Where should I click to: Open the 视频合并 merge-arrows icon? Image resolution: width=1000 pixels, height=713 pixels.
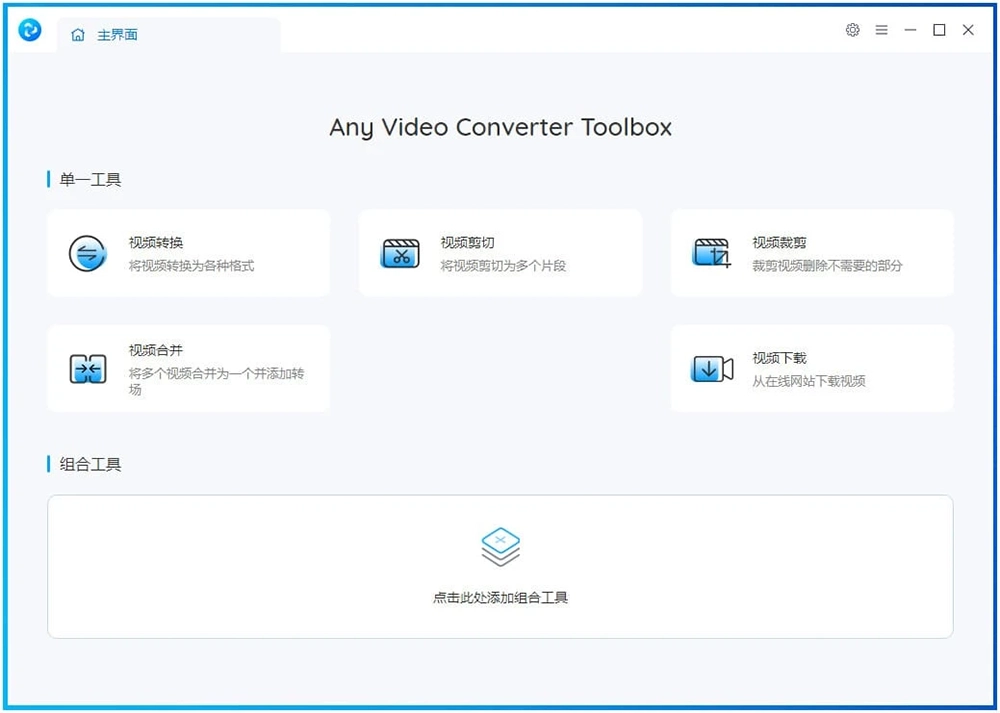87,368
